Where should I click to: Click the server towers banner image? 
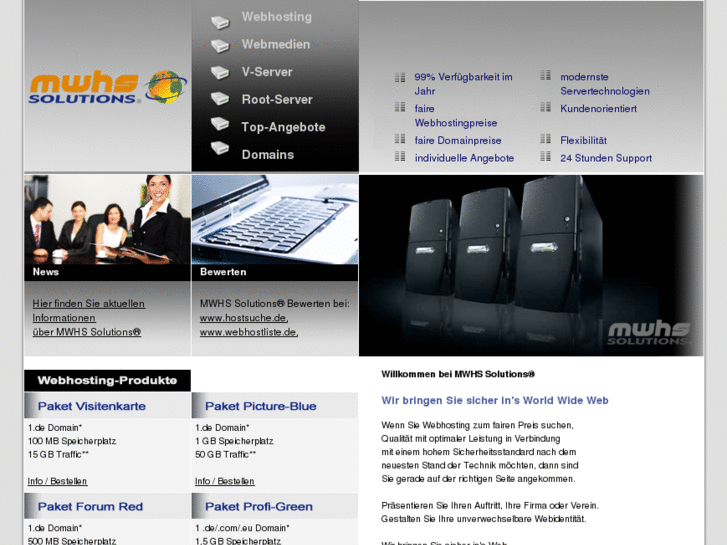coord(531,265)
